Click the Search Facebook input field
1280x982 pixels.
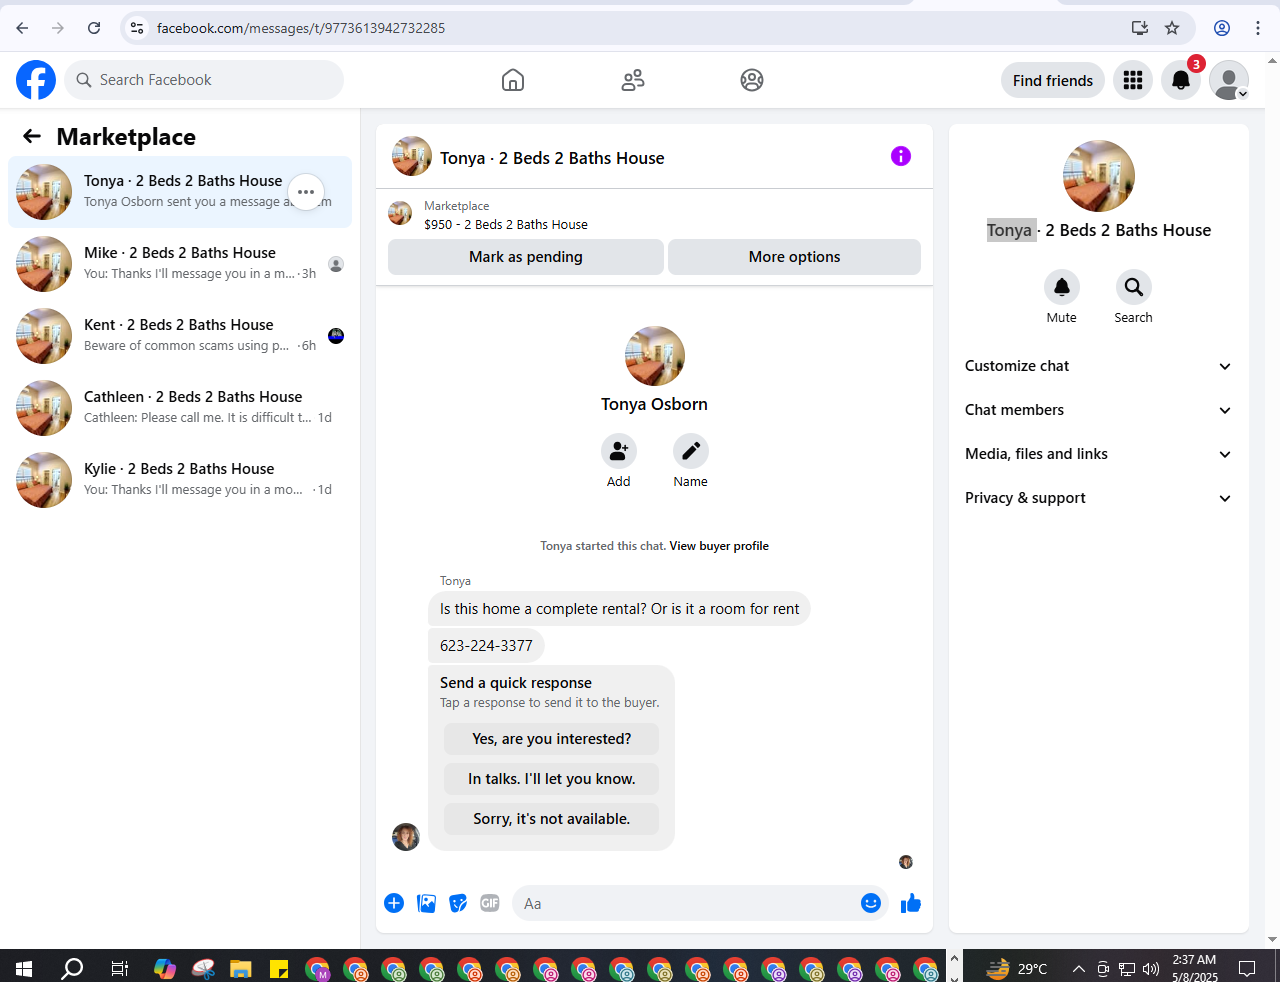click(204, 80)
